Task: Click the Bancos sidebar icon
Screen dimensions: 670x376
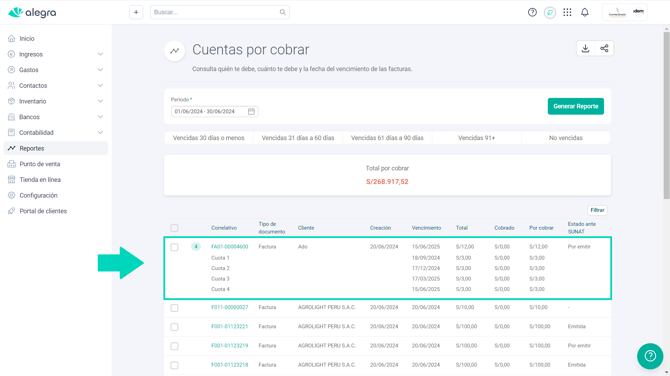Action: [12, 117]
